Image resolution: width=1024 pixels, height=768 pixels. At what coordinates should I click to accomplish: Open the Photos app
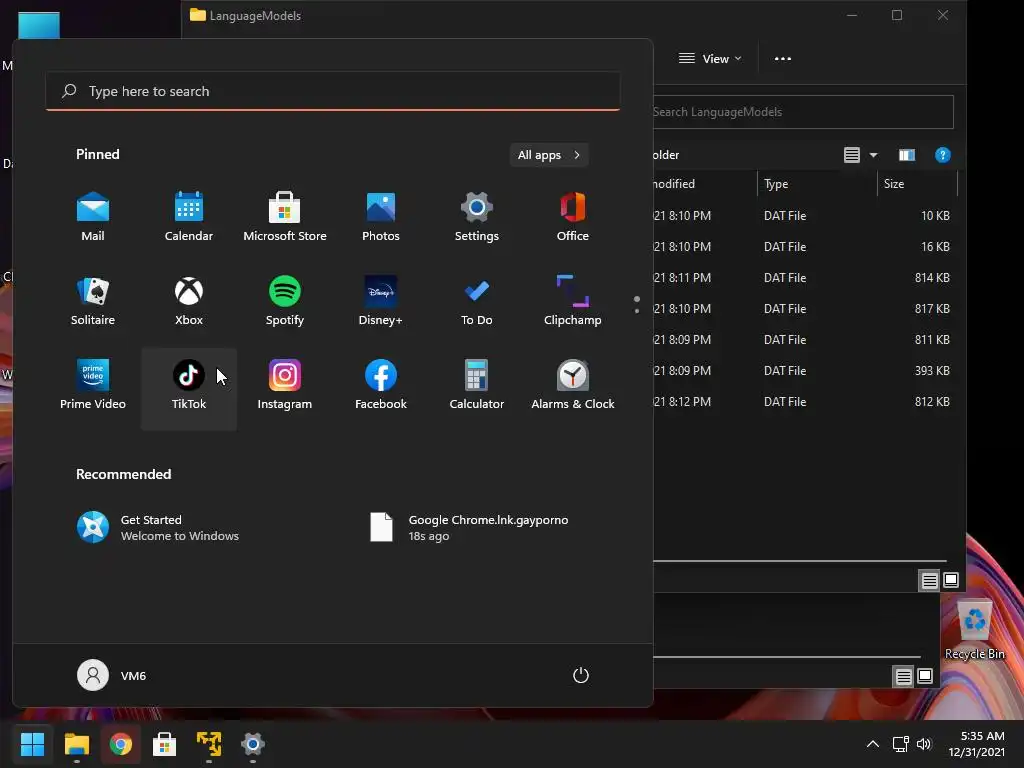(381, 217)
